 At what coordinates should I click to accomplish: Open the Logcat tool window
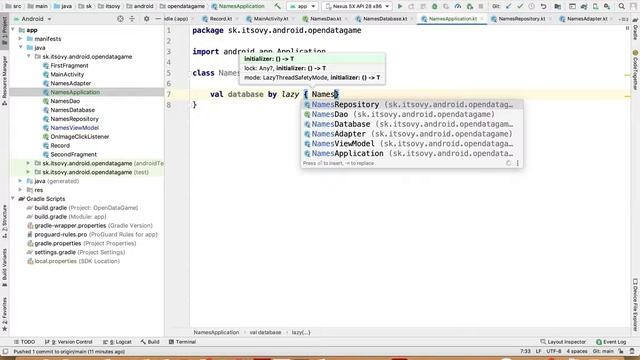click(117, 342)
